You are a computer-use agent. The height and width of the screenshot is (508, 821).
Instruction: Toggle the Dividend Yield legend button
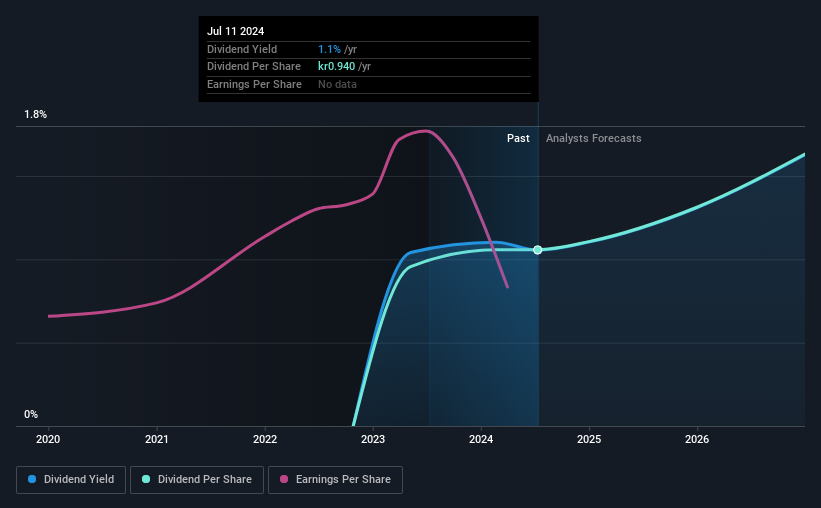coord(71,480)
